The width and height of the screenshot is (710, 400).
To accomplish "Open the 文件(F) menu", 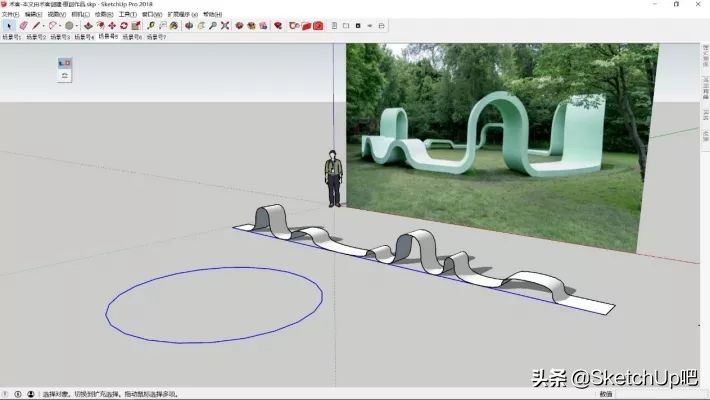I will [x=10, y=15].
